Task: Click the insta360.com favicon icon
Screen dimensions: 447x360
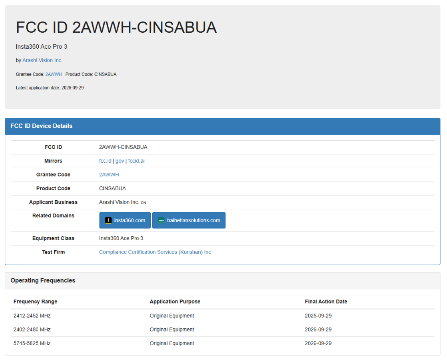Action: (x=108, y=220)
